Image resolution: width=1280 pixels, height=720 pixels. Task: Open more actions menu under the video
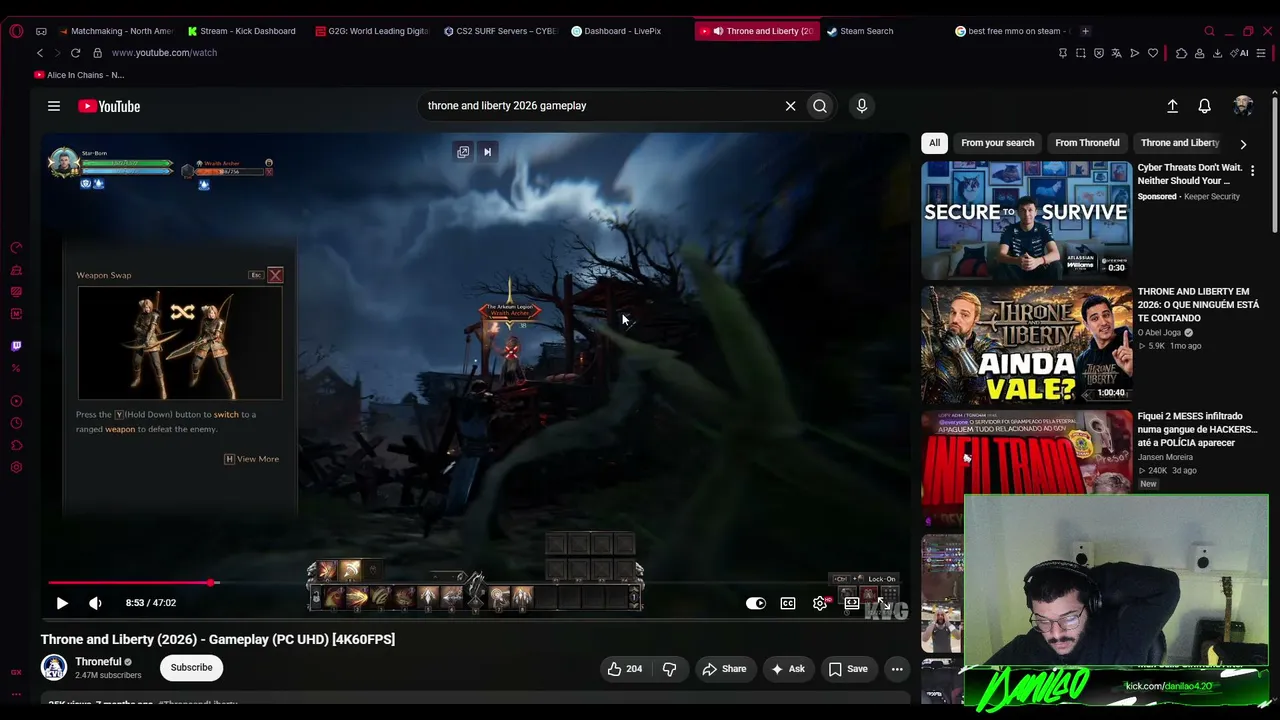click(x=897, y=669)
